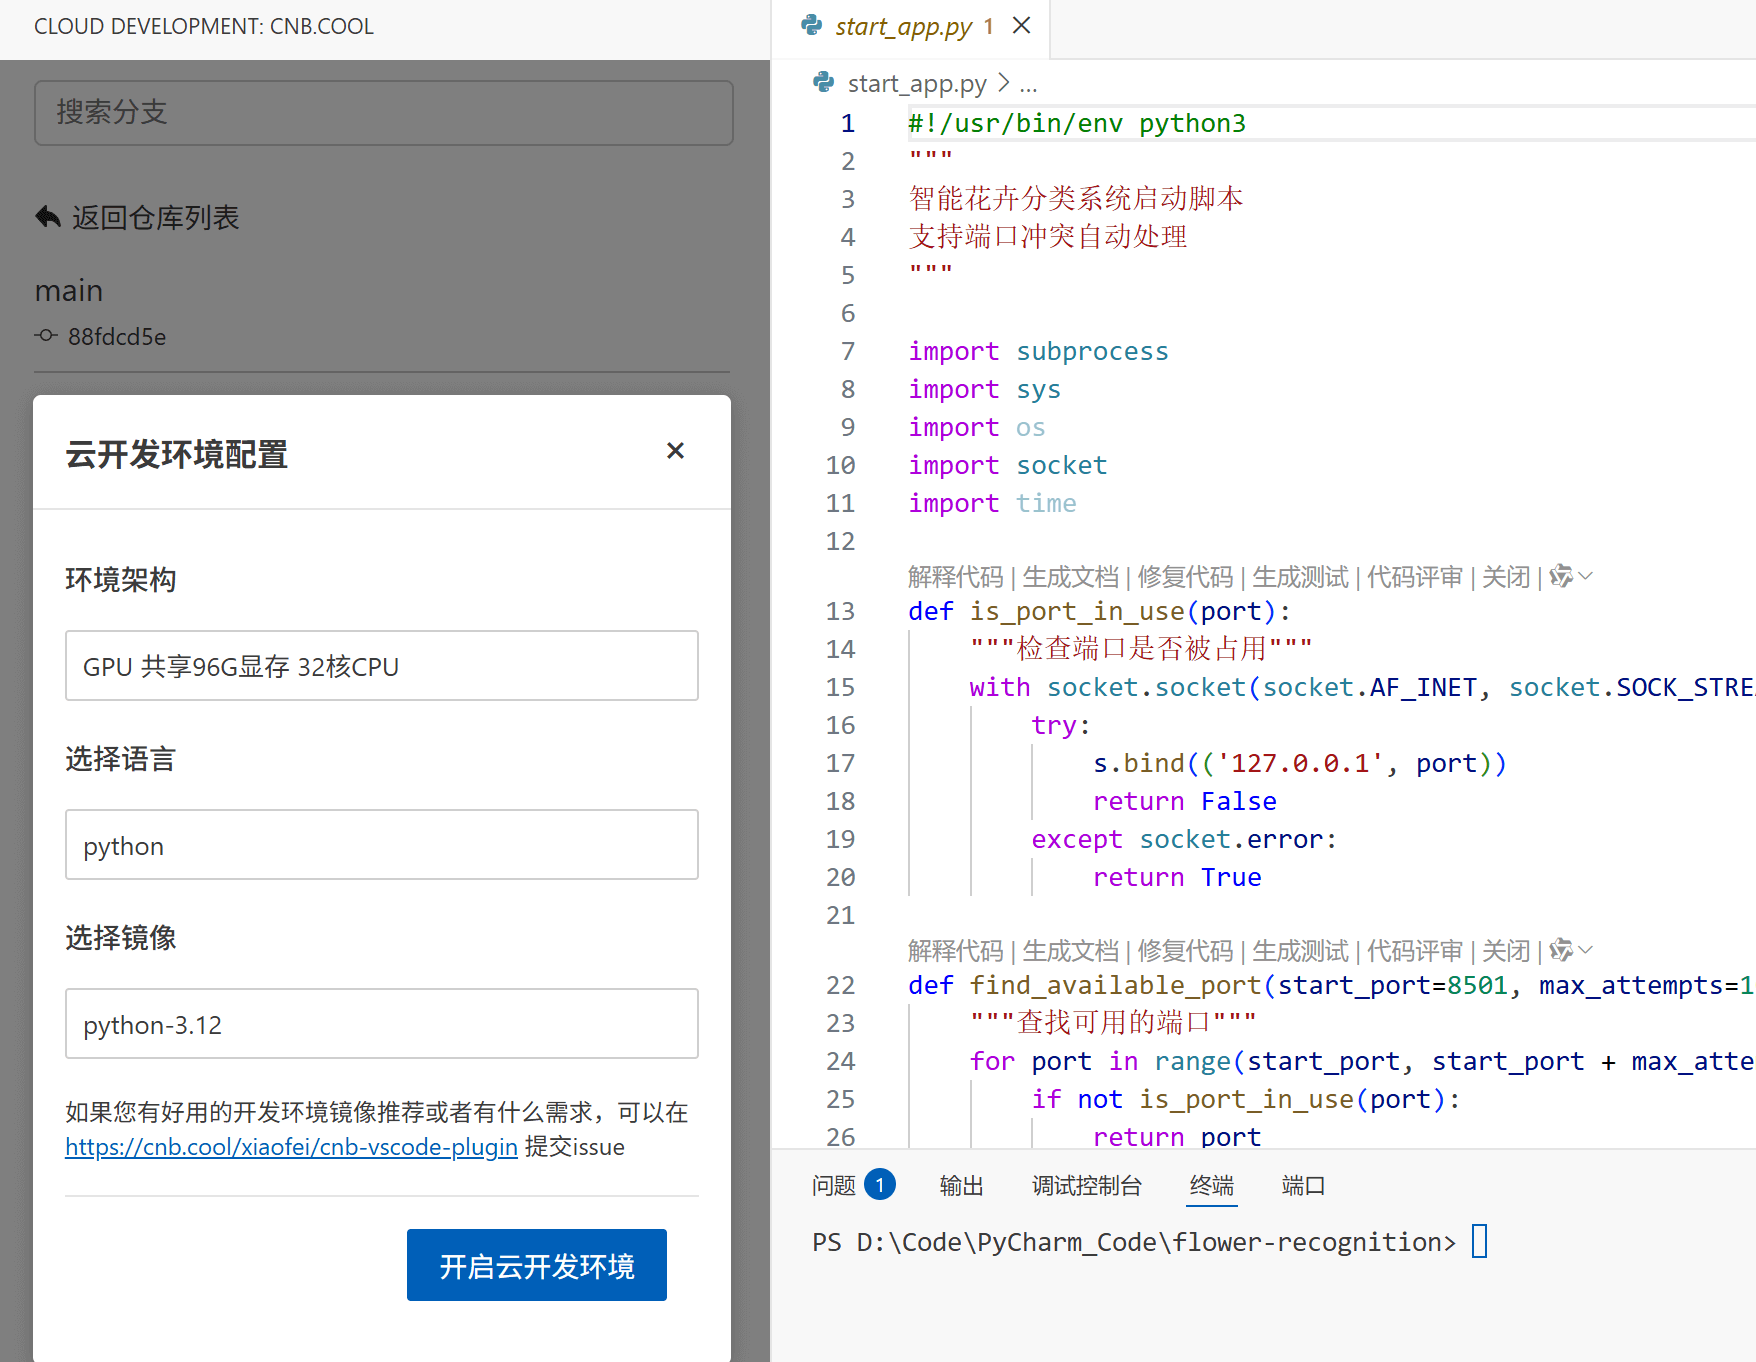The height and width of the screenshot is (1362, 1756).
Task: Click the 开启云开发环境 button
Action: (536, 1265)
